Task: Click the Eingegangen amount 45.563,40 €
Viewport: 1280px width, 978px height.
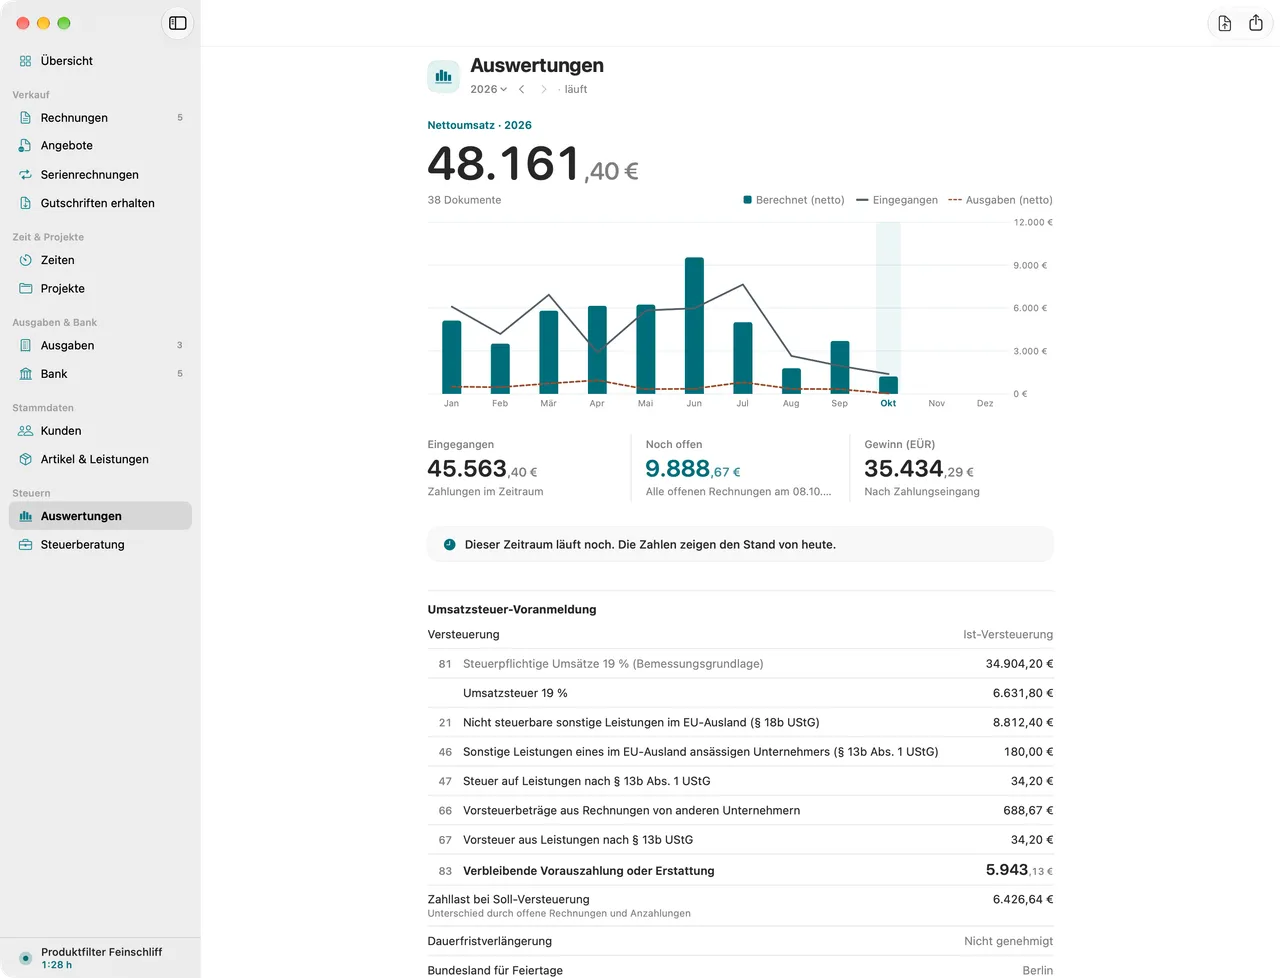Action: point(482,469)
